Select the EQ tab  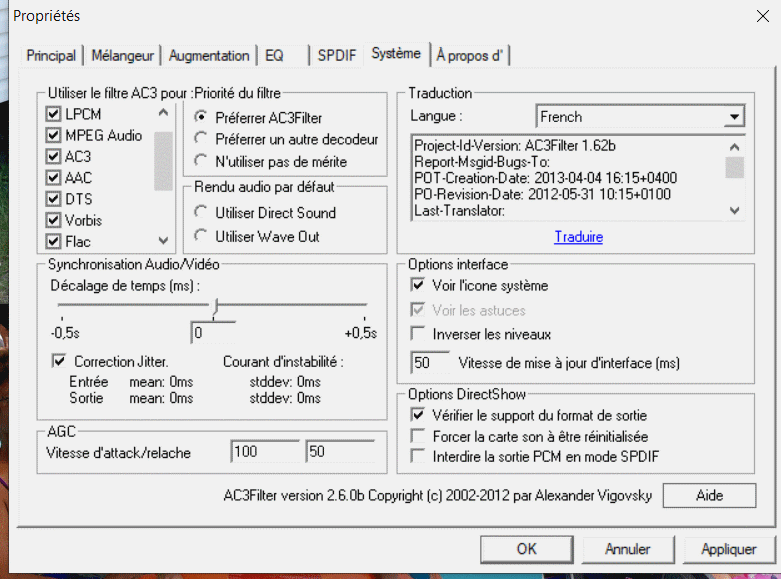(274, 55)
